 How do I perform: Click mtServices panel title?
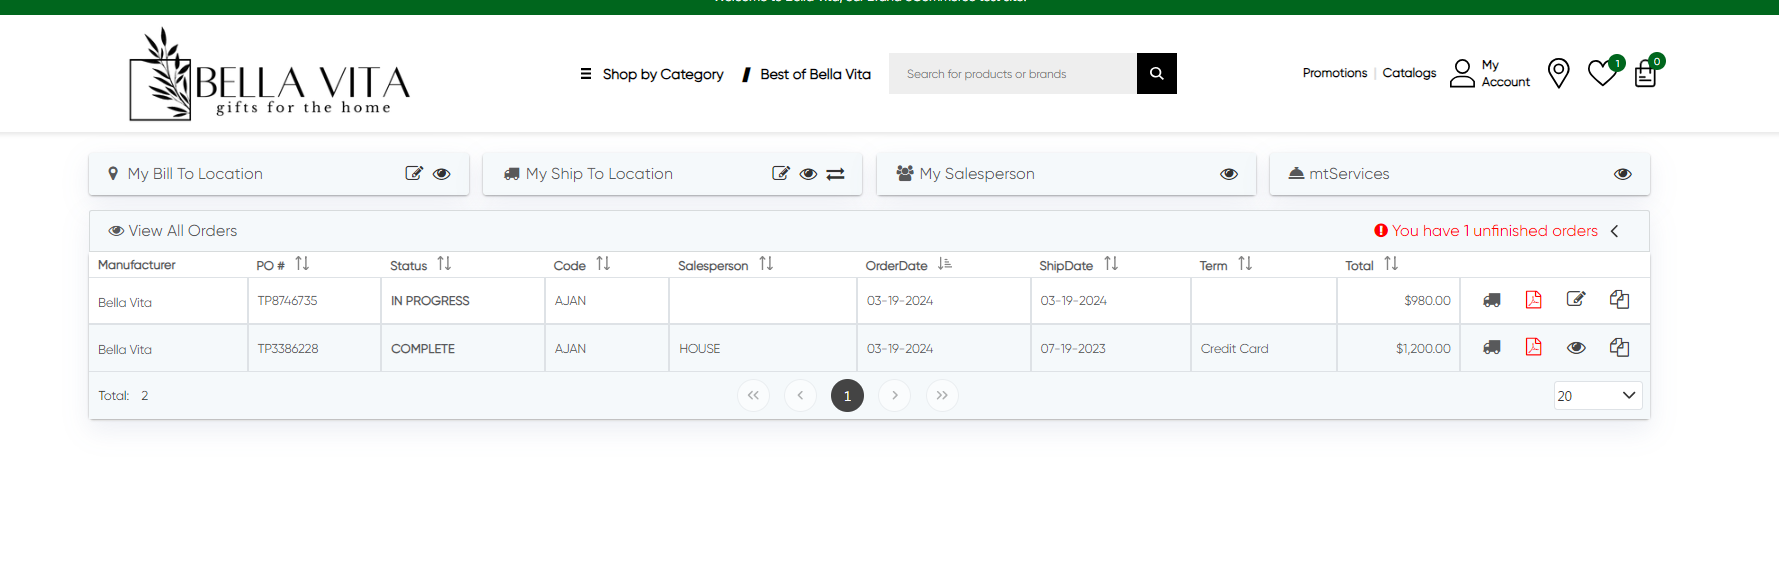click(x=1349, y=174)
